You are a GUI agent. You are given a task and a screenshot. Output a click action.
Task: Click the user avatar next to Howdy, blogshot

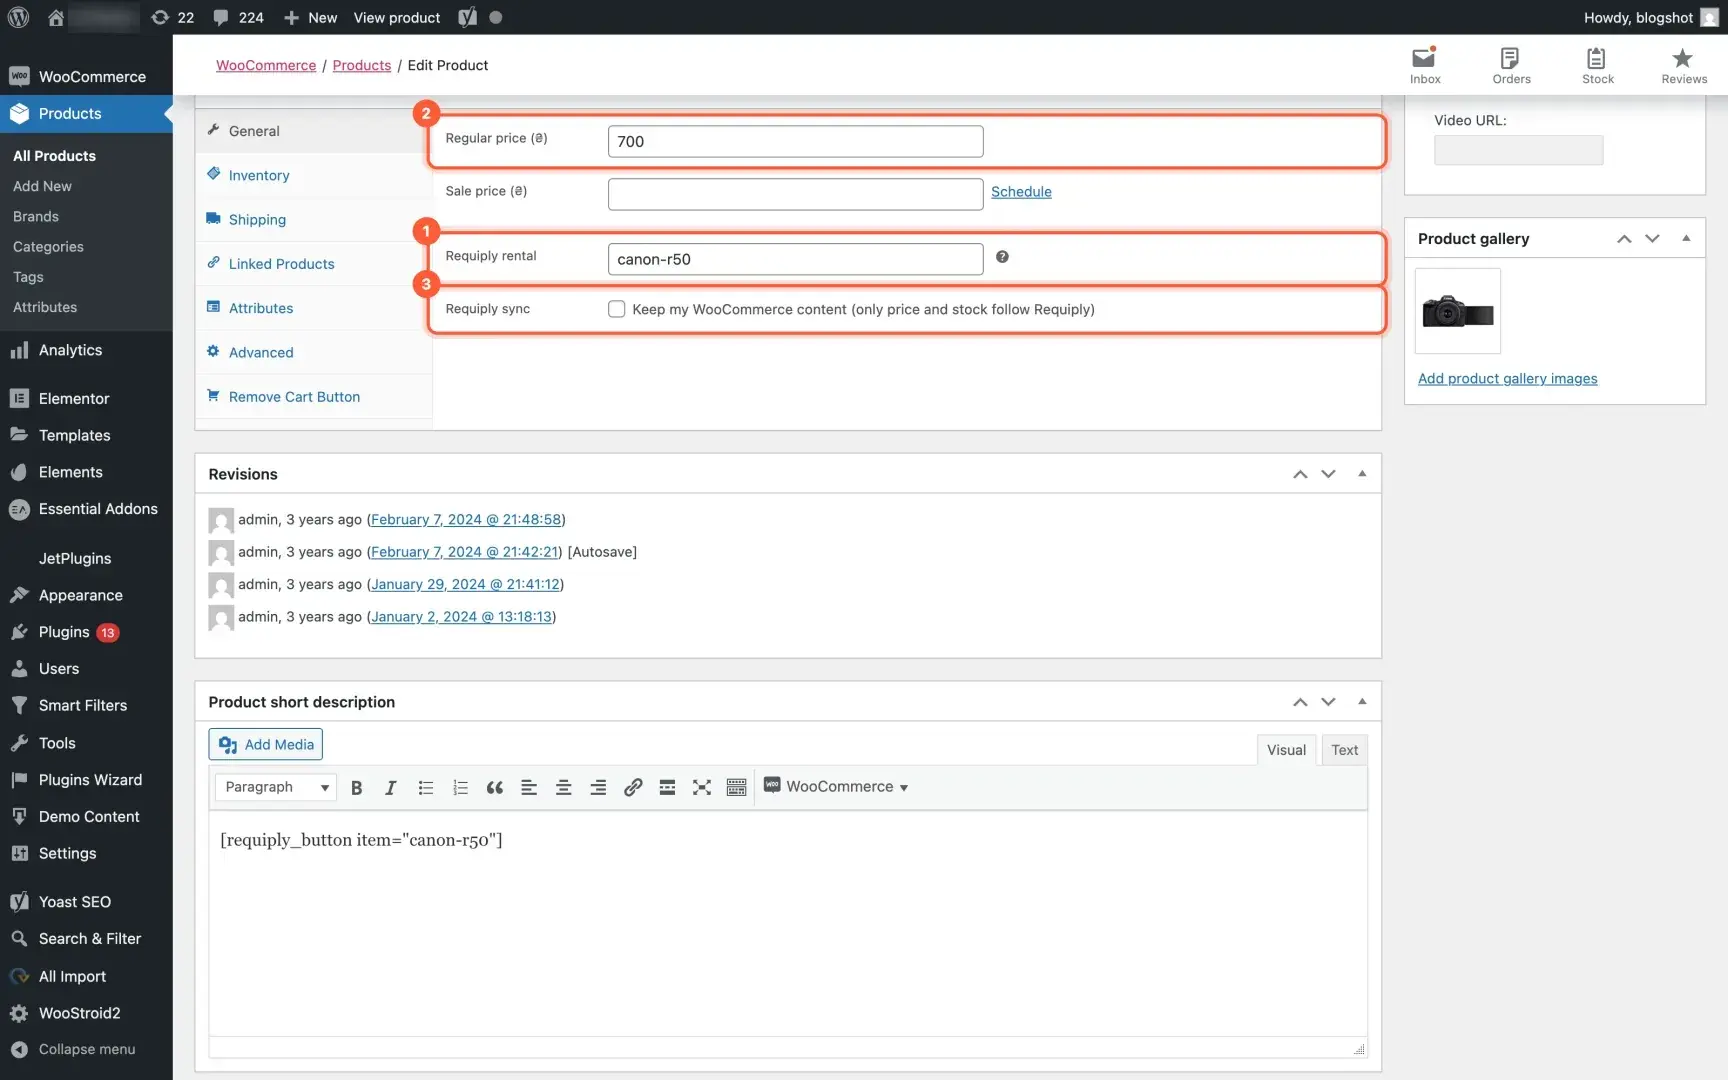point(1709,17)
